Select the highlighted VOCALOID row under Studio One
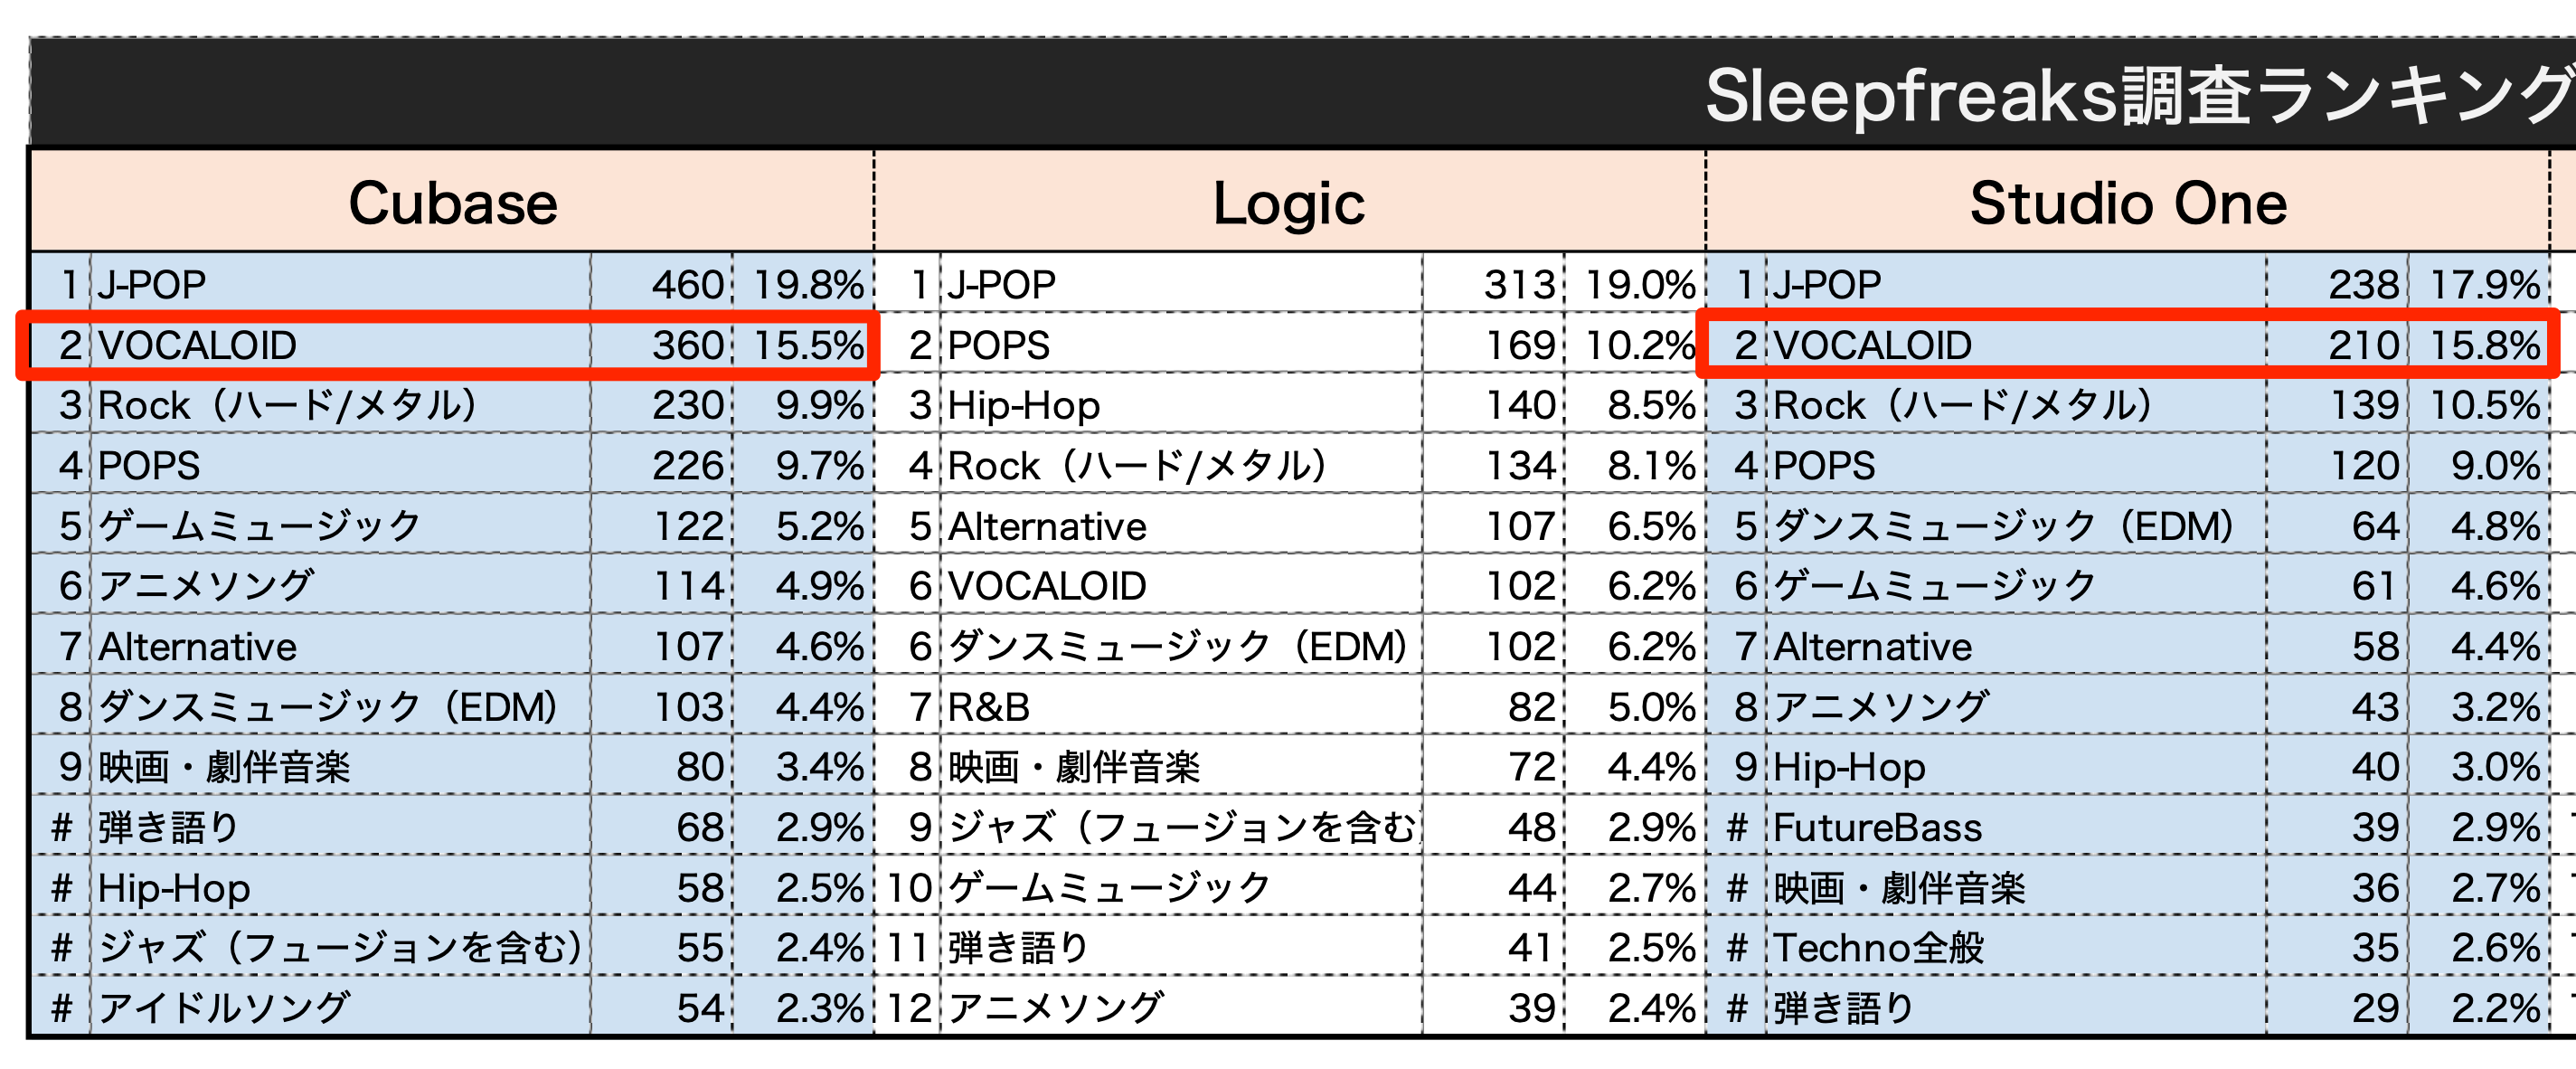 [x=2128, y=345]
